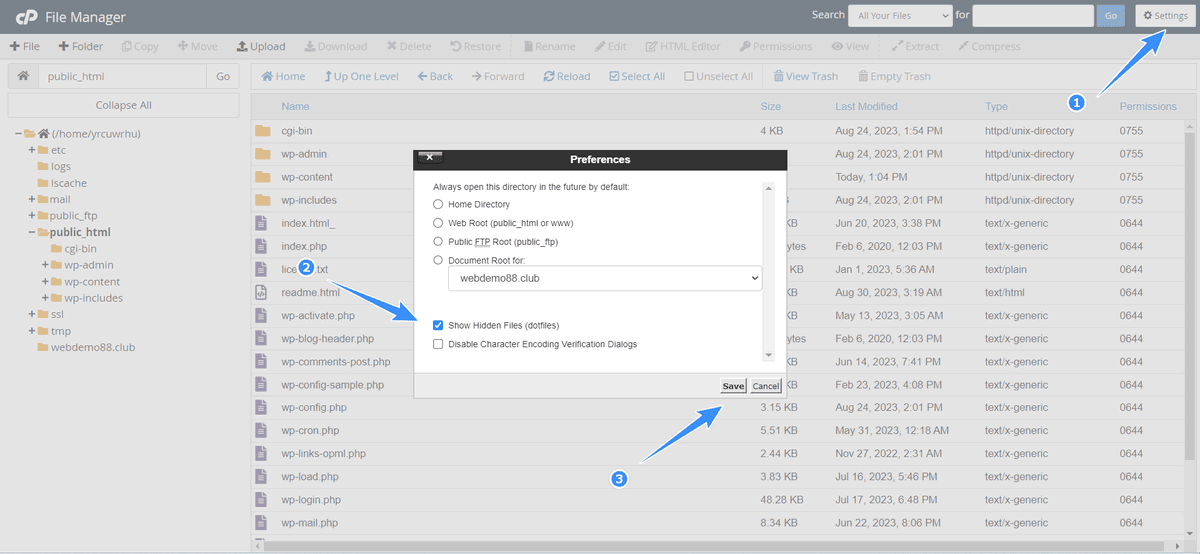Open the All Your Files search dropdown
Screen dimensions: 1200x554
[900, 15]
